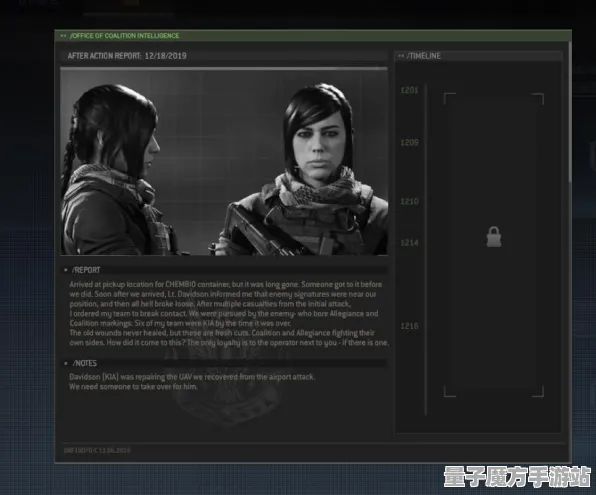This screenshot has height=495, width=596.
Task: Click the window's vertical scrollbar at right edge
Action: [x=569, y=112]
